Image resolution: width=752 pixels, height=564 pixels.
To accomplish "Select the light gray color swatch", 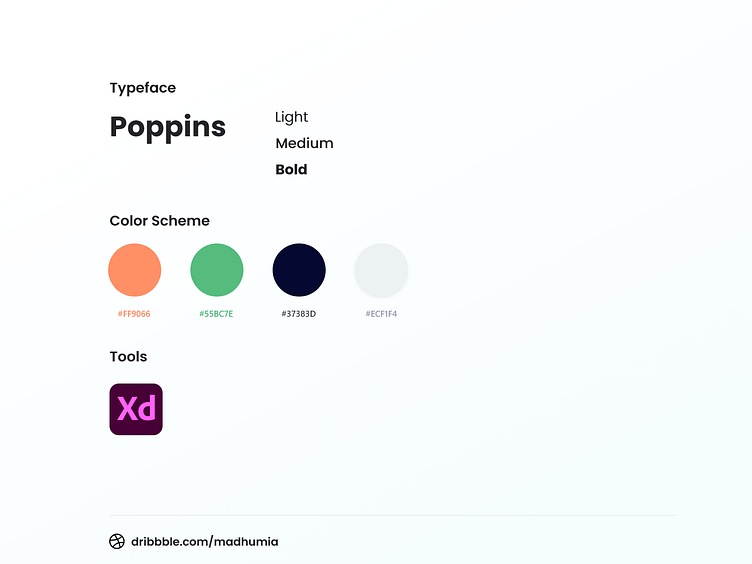I will pyautogui.click(x=381, y=270).
